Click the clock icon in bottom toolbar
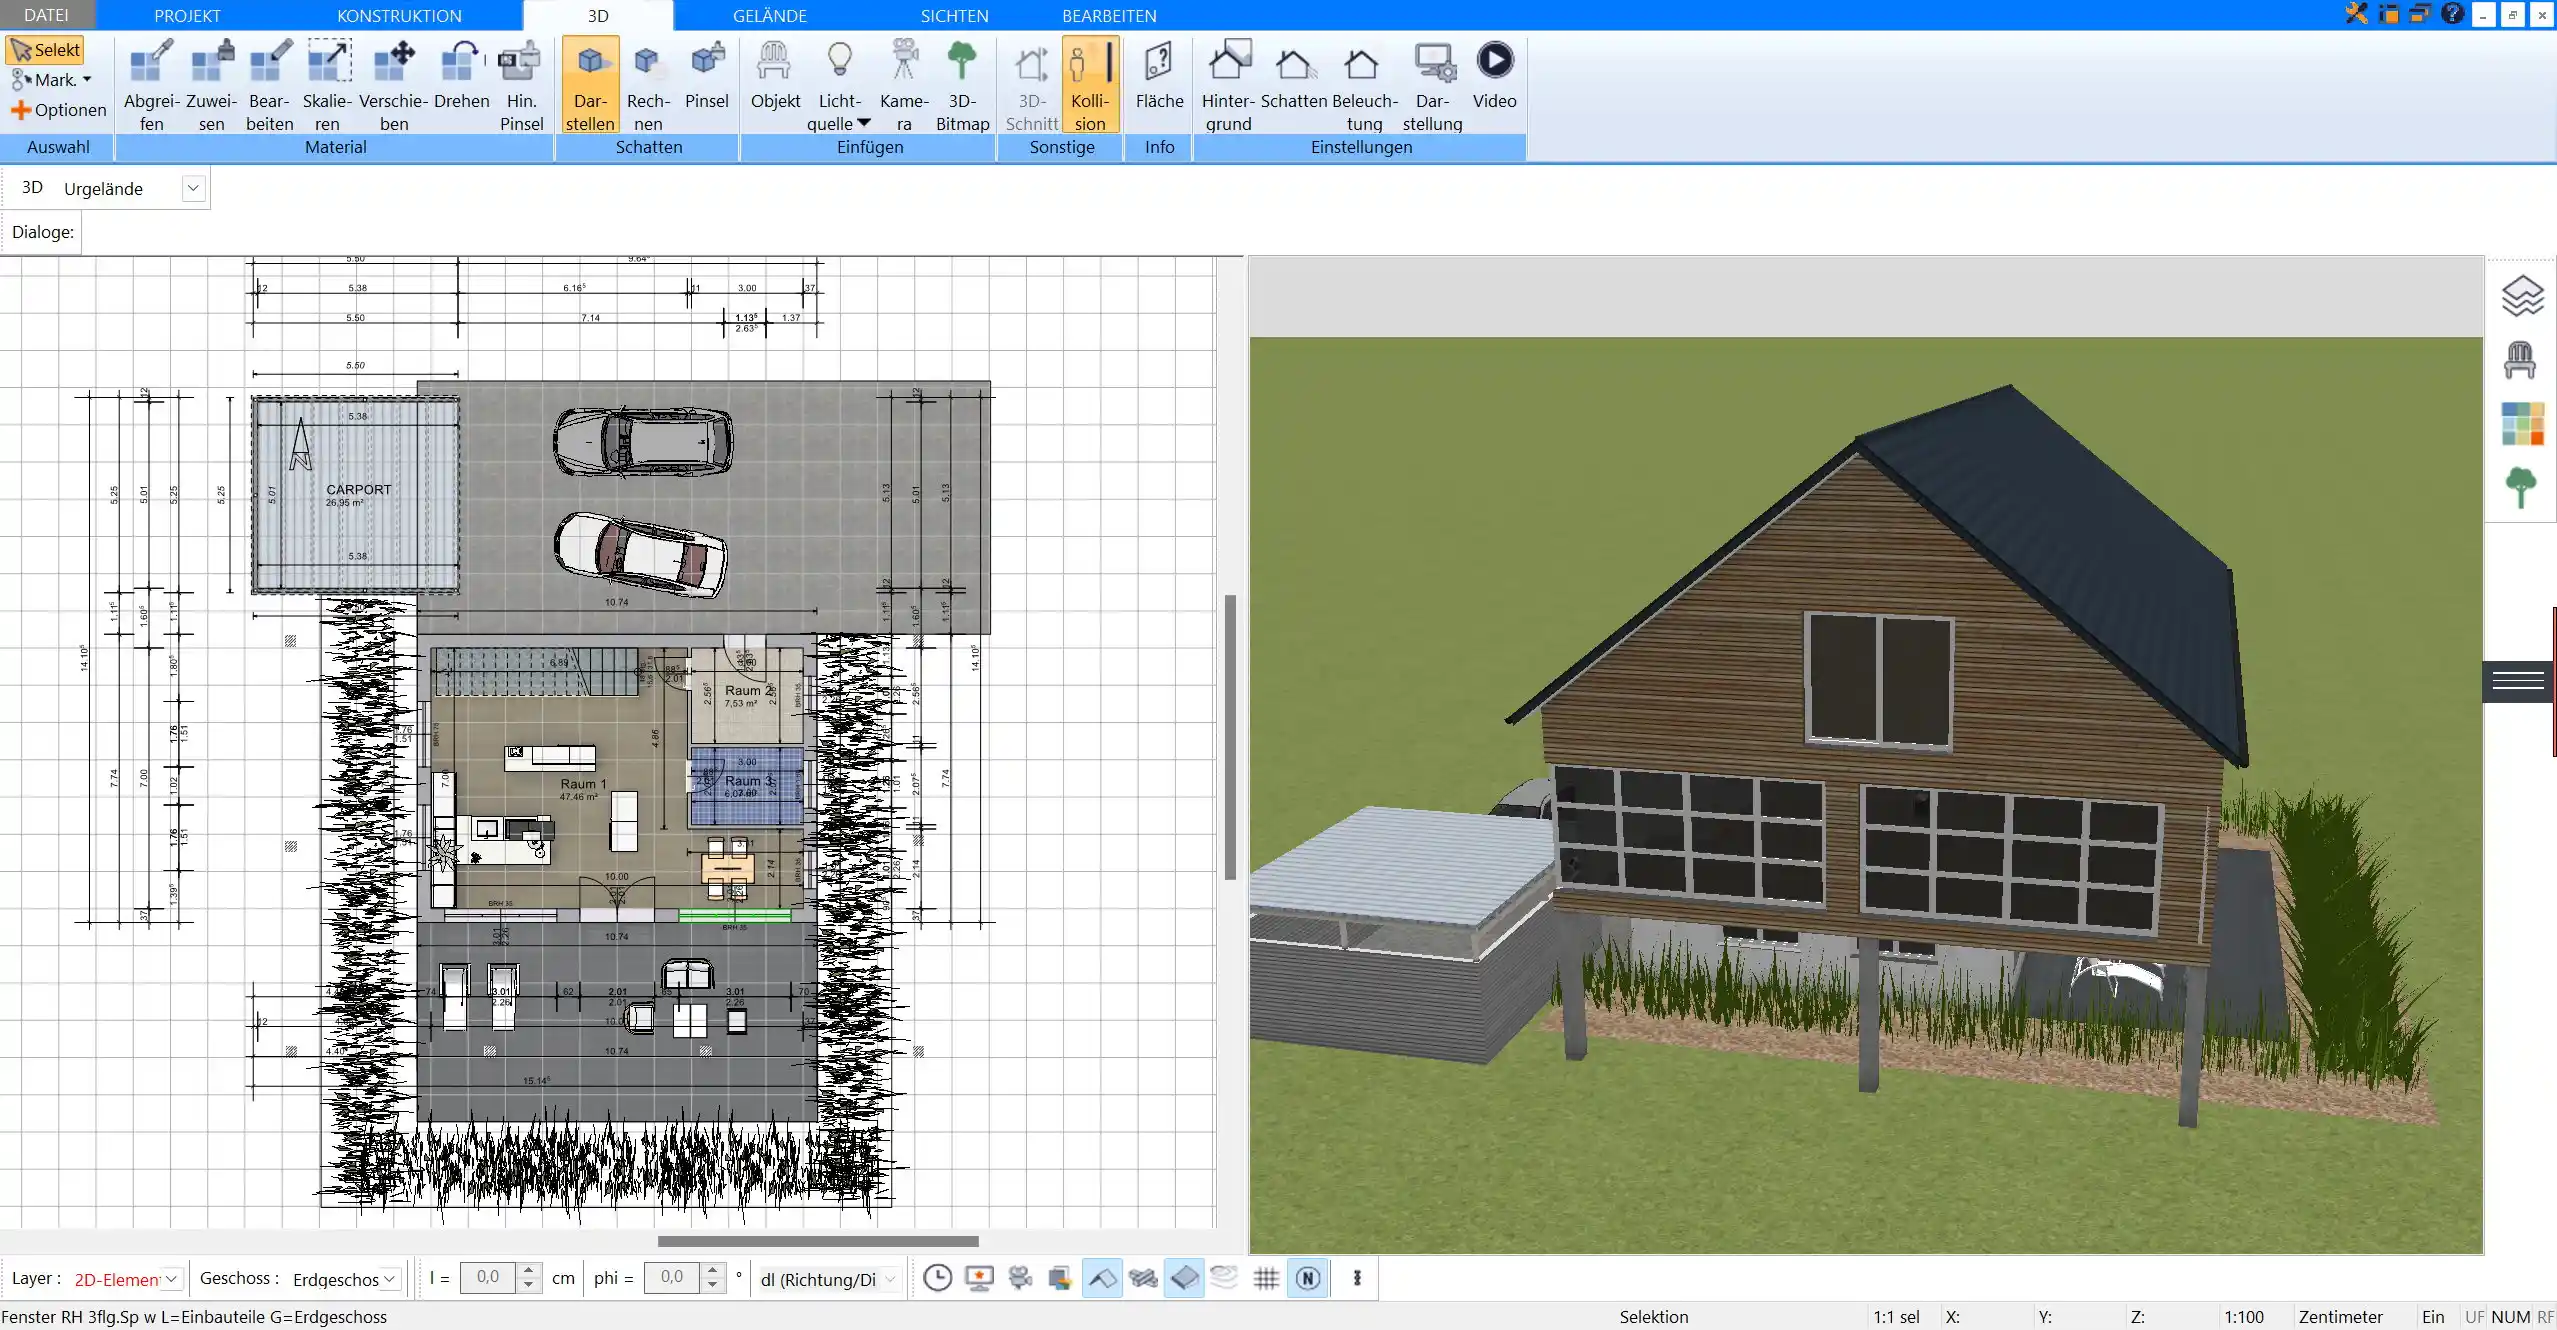2557x1330 pixels. tap(937, 1278)
